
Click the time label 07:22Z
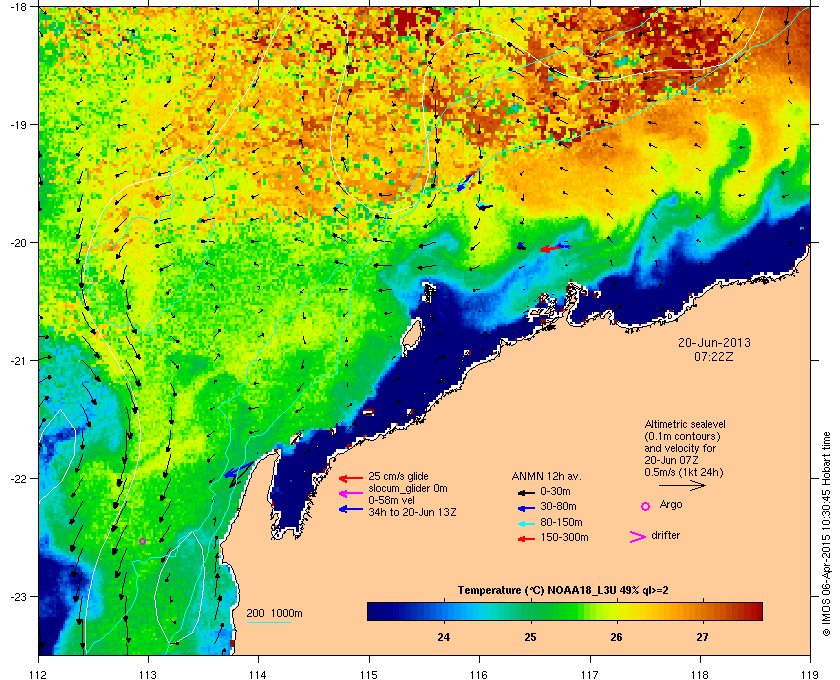click(x=714, y=356)
